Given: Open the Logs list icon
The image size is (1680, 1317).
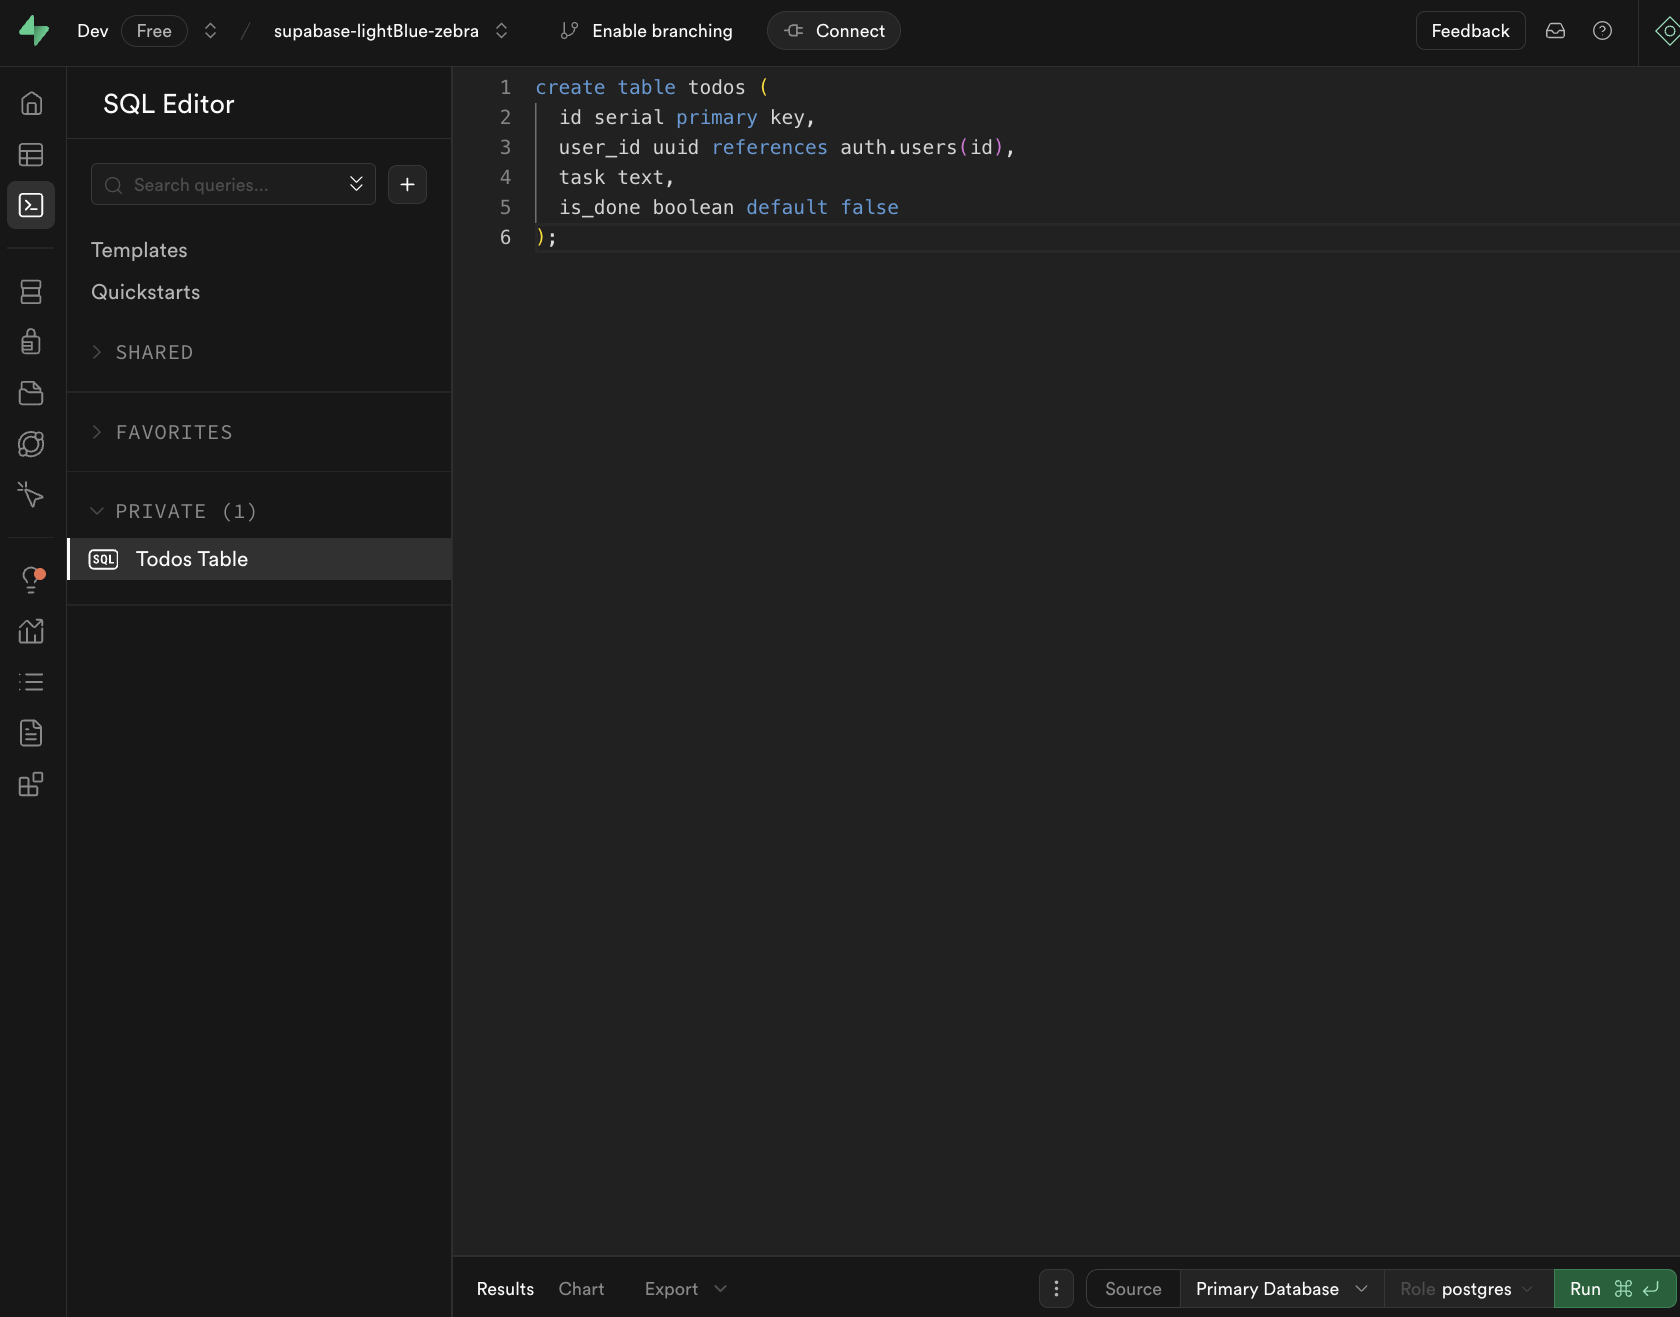Looking at the screenshot, I should click(x=31, y=682).
